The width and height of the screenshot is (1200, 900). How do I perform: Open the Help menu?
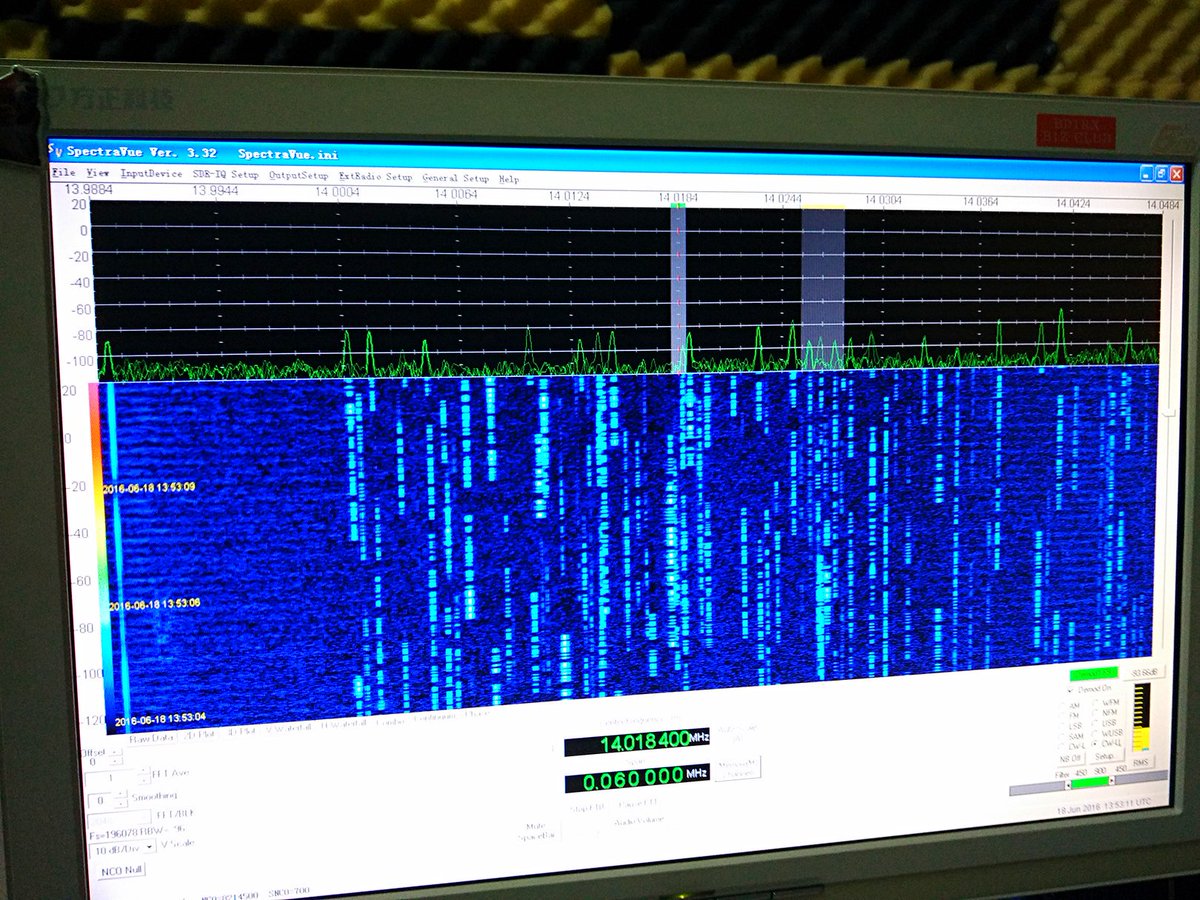pyautogui.click(x=509, y=179)
